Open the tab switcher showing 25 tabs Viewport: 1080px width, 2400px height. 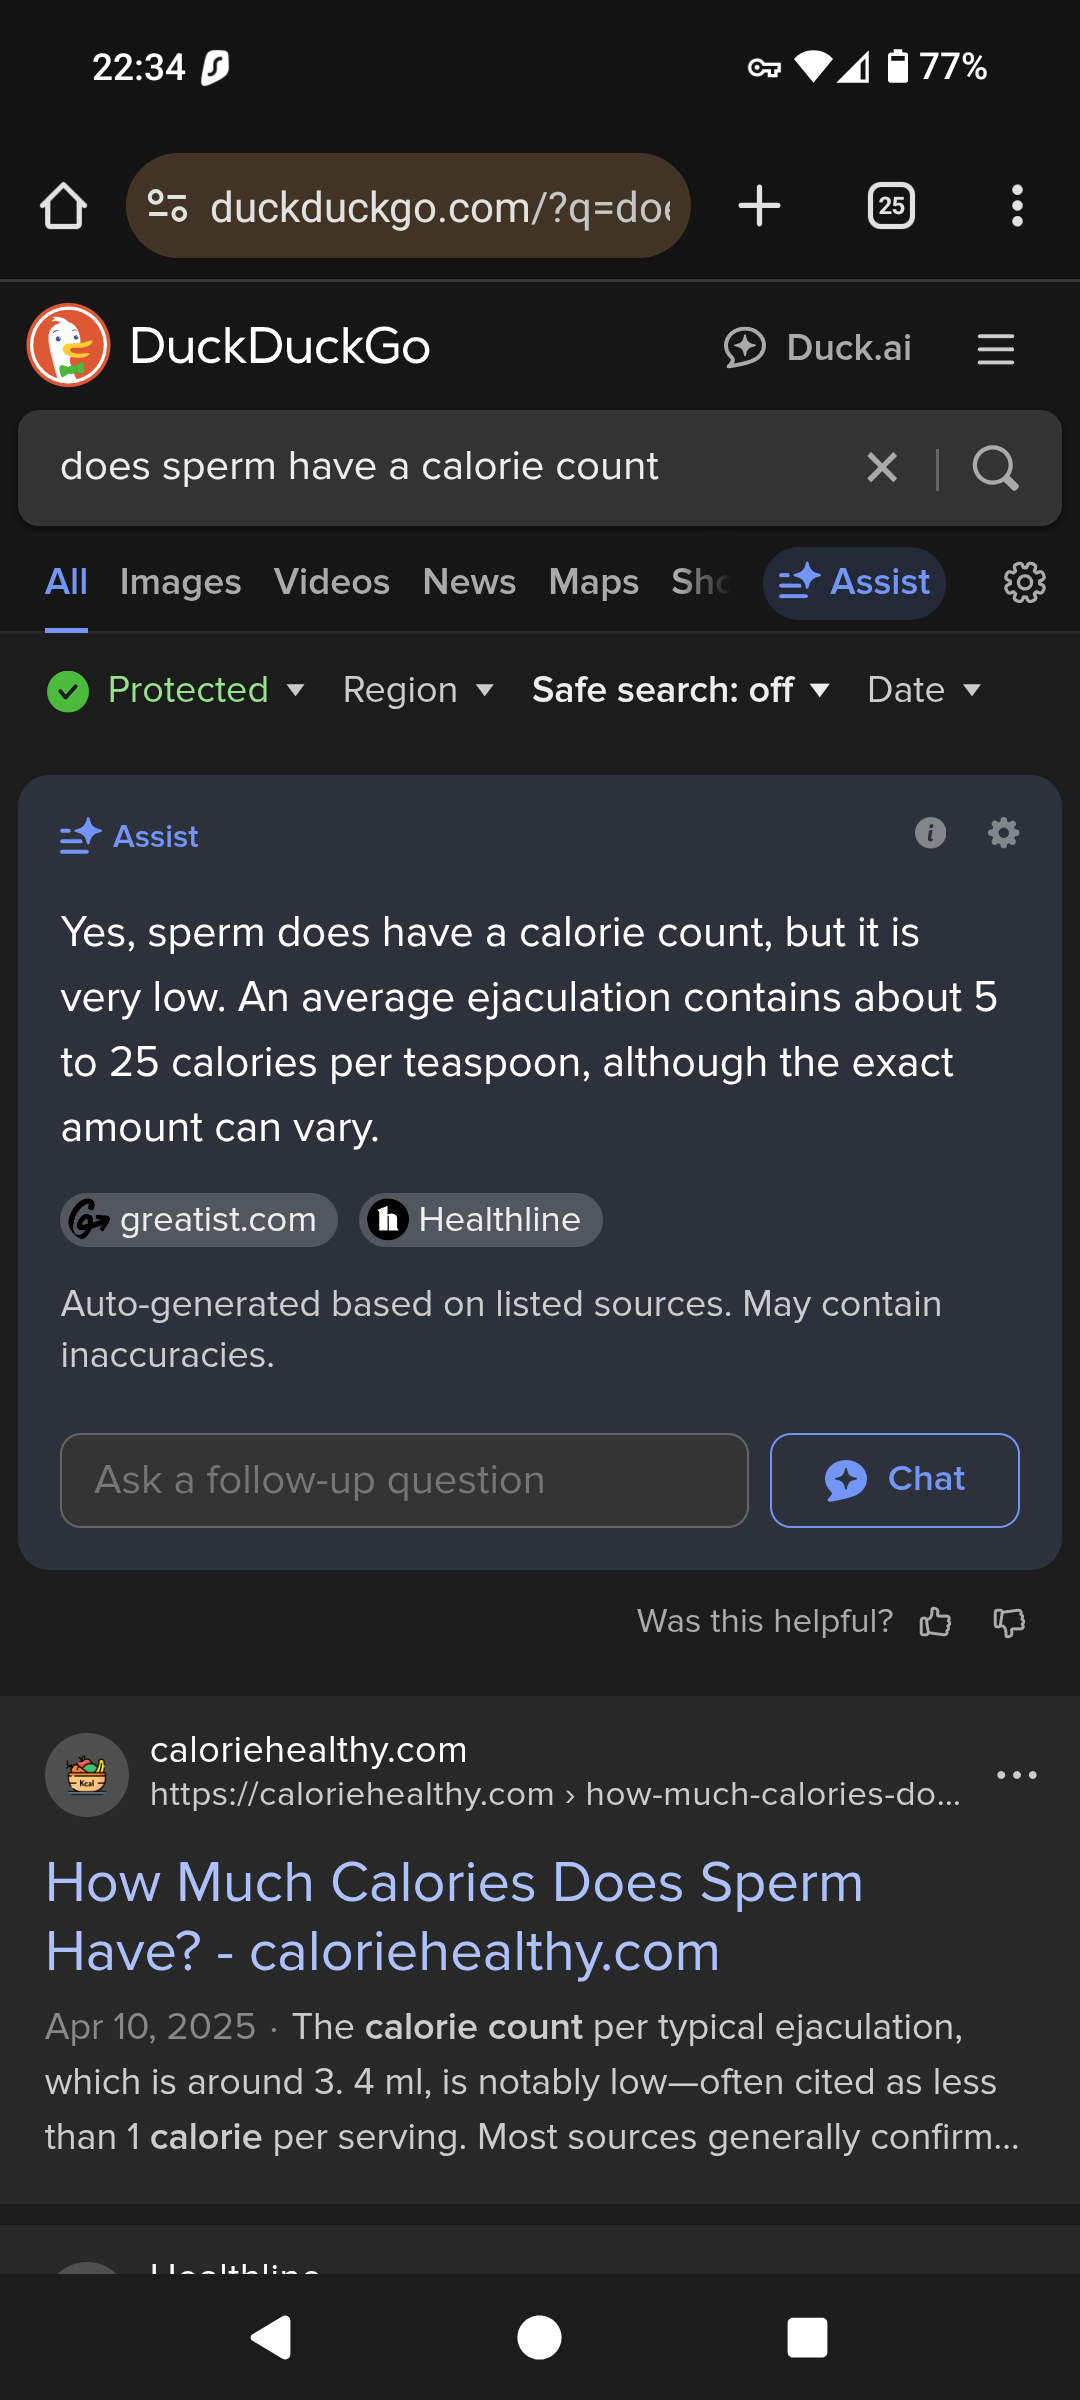891,206
